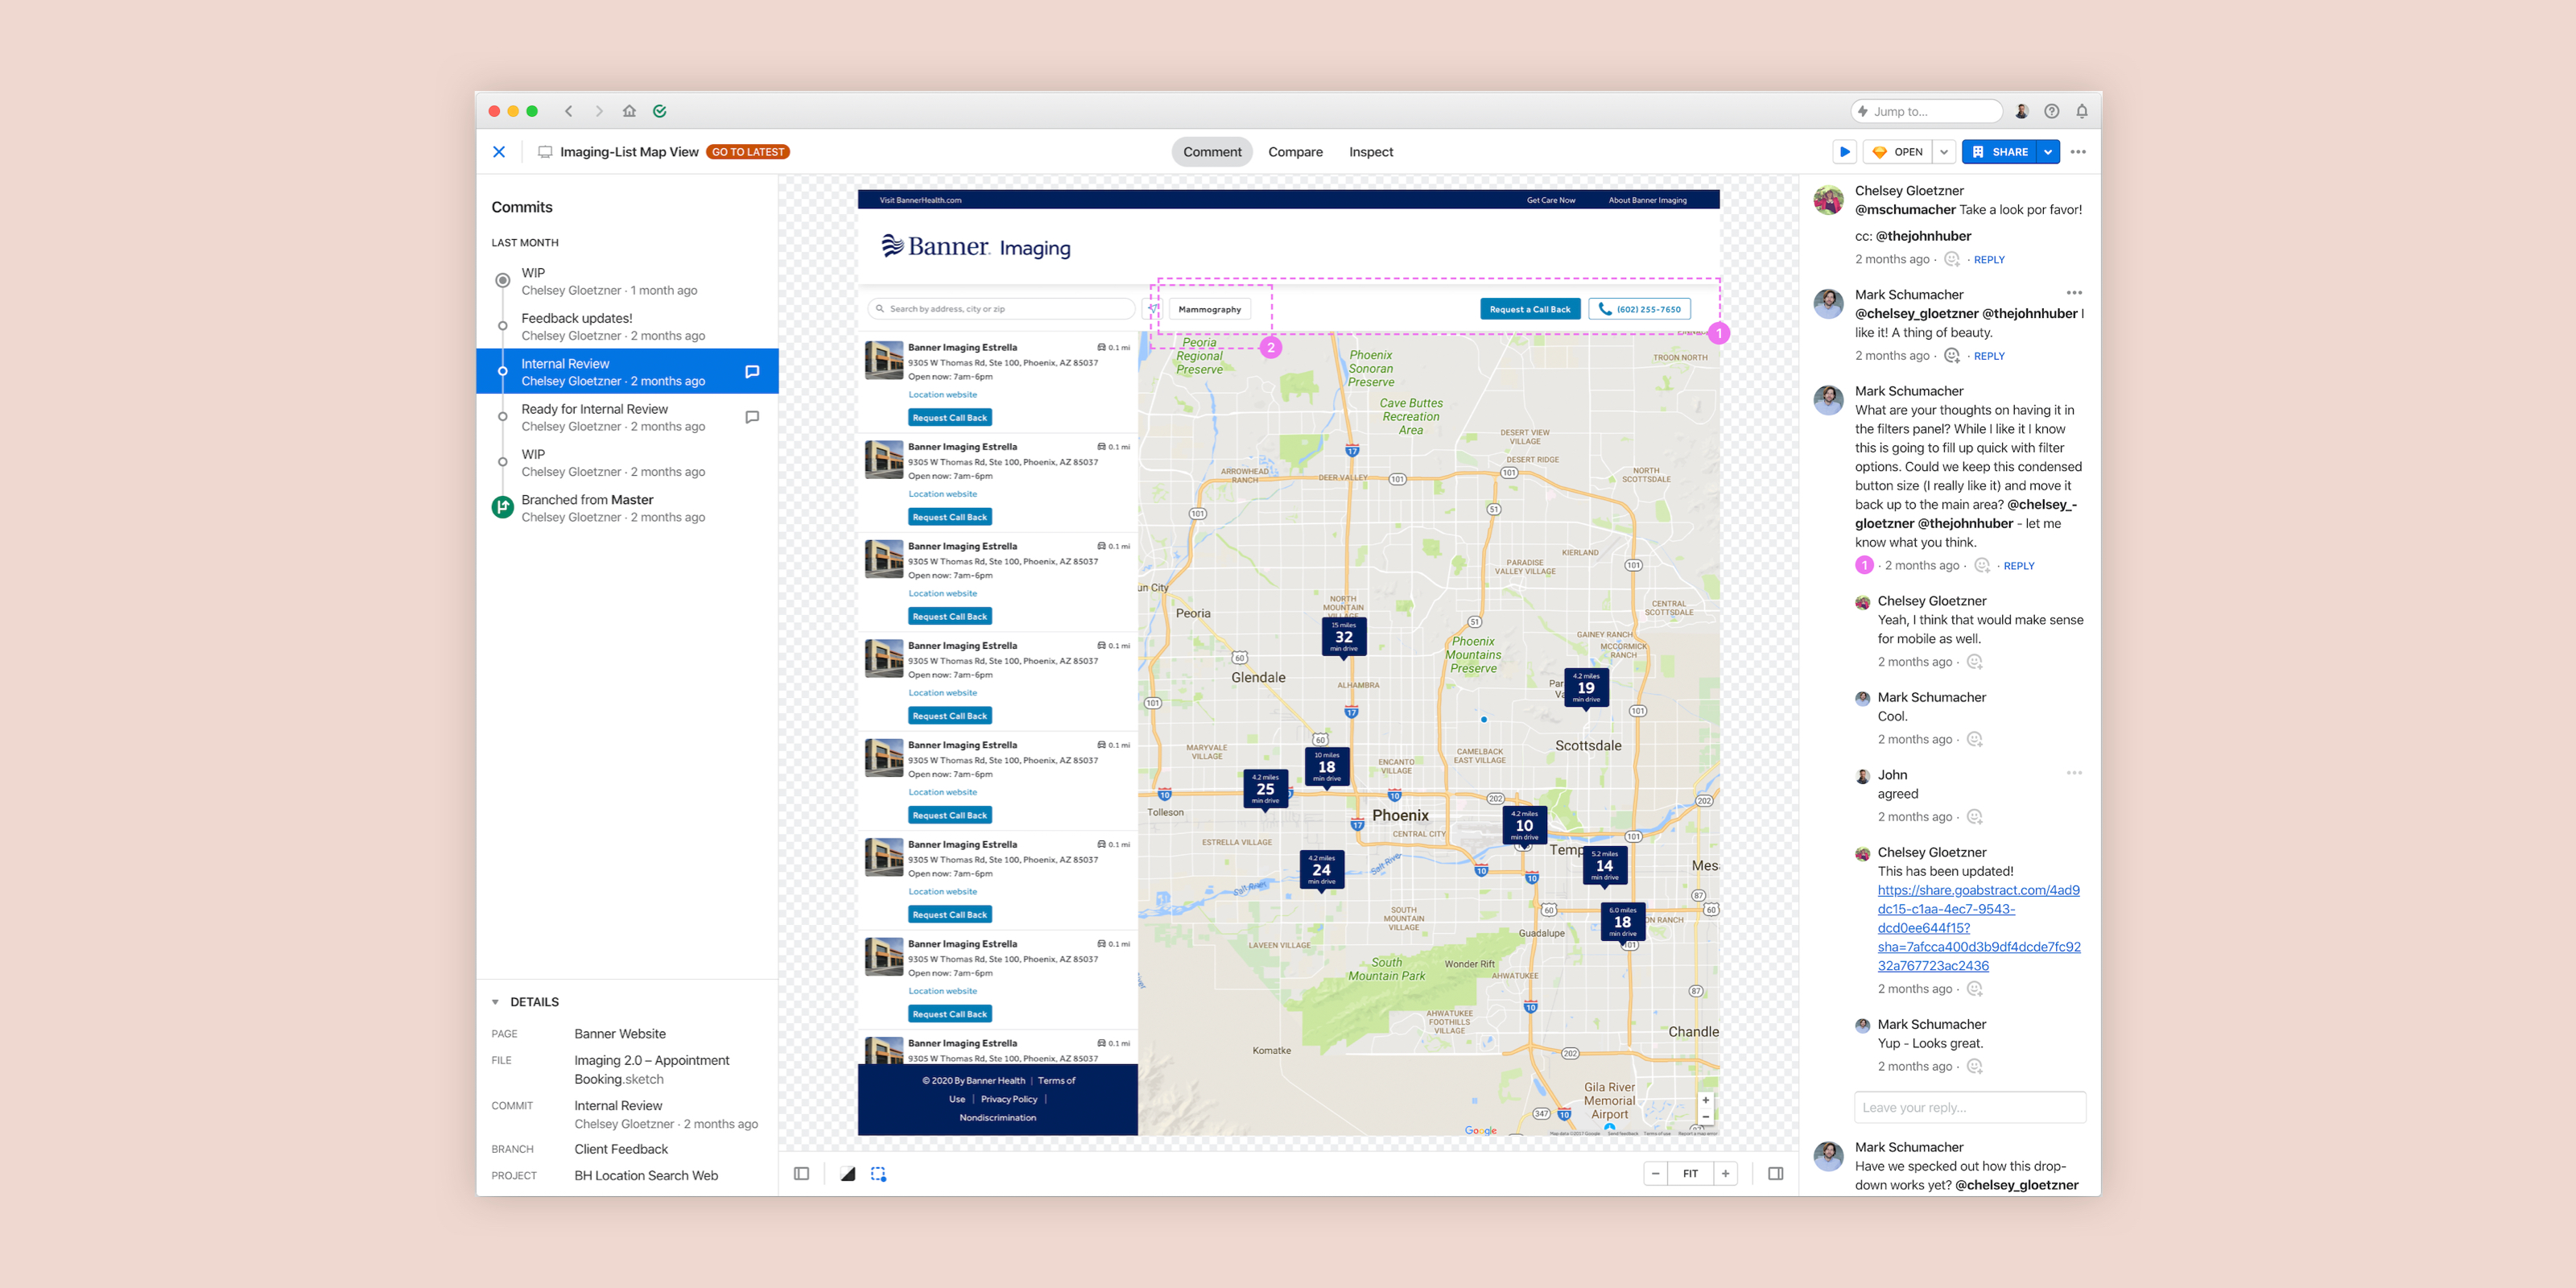Expand the OPEN button dropdown arrow
The image size is (2576, 1288).
click(1943, 152)
